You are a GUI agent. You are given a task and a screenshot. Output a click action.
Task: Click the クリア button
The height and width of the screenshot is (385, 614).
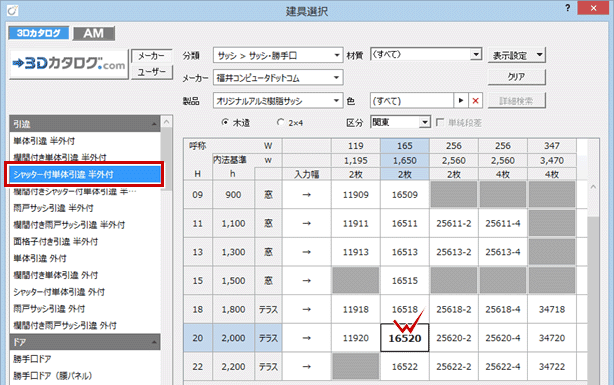516,77
